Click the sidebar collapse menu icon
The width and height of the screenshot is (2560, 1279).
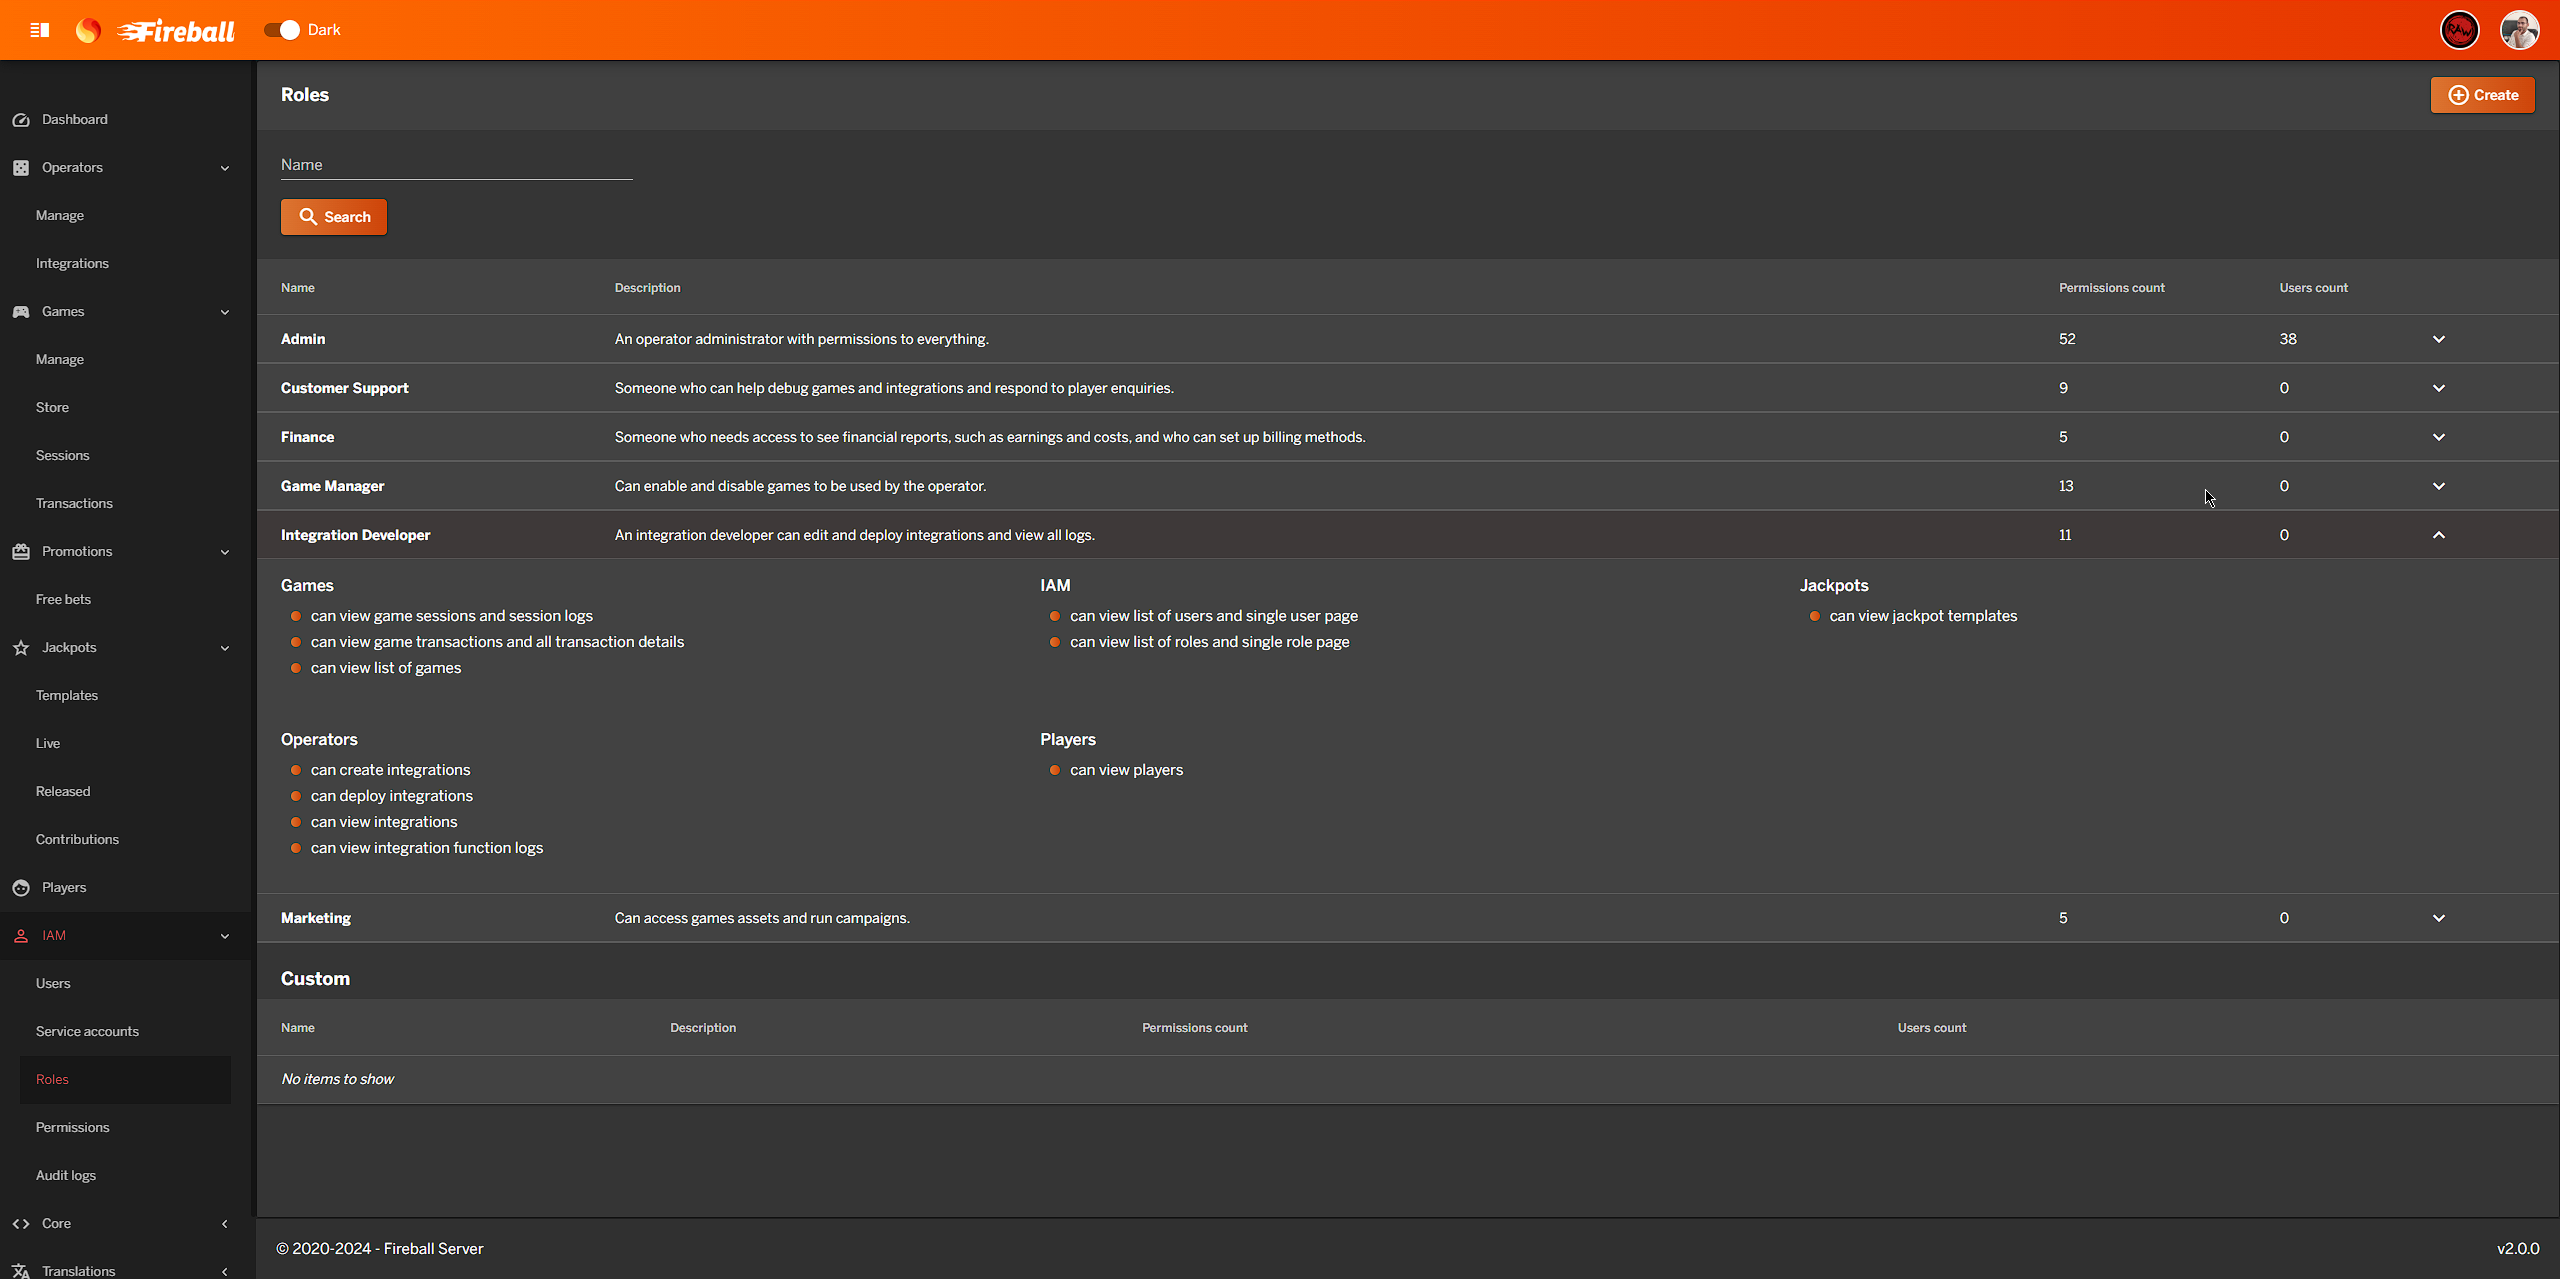(x=40, y=30)
